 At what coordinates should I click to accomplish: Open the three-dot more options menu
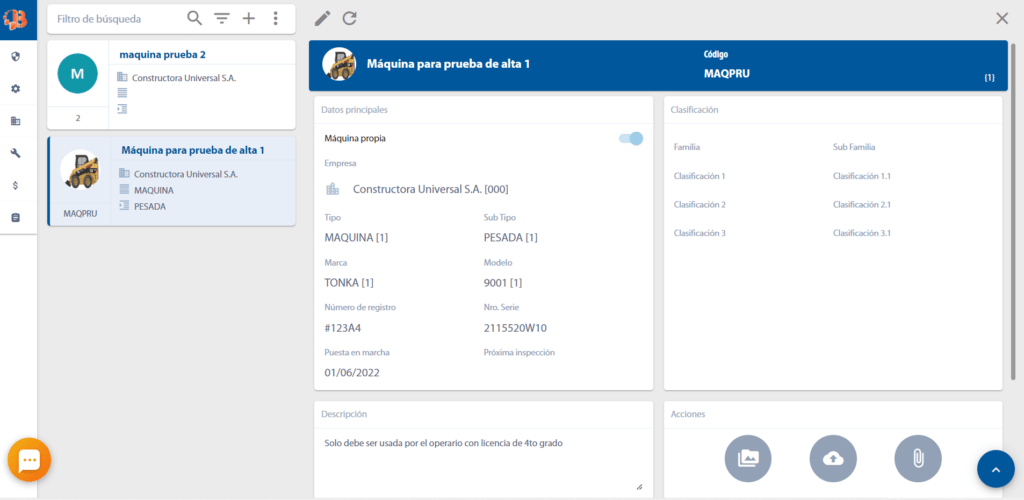[276, 18]
